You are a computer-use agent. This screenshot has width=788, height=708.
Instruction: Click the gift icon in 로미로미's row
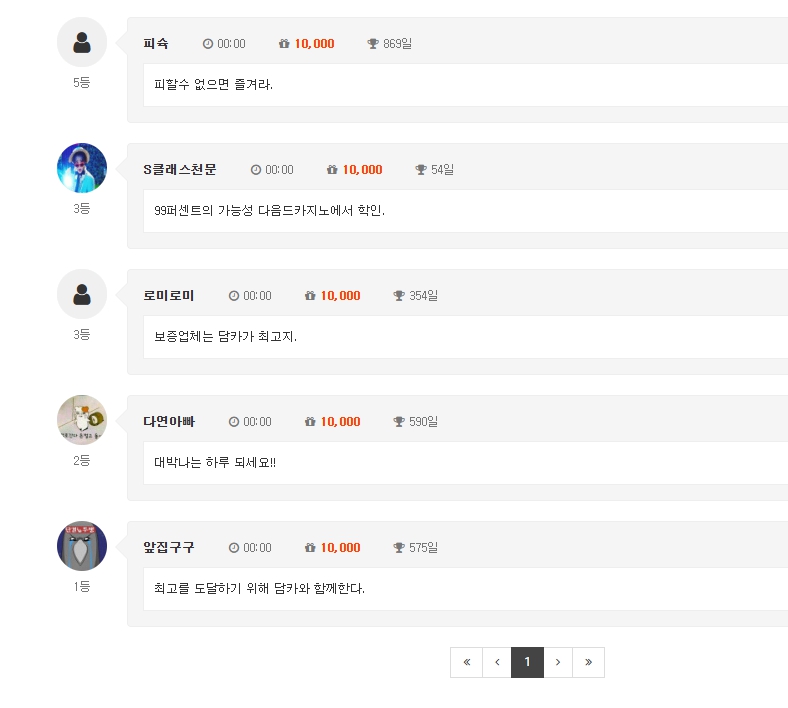[x=310, y=296]
